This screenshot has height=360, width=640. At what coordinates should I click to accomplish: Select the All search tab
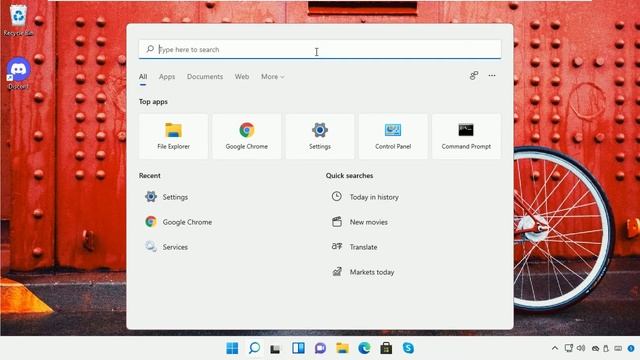click(x=143, y=77)
